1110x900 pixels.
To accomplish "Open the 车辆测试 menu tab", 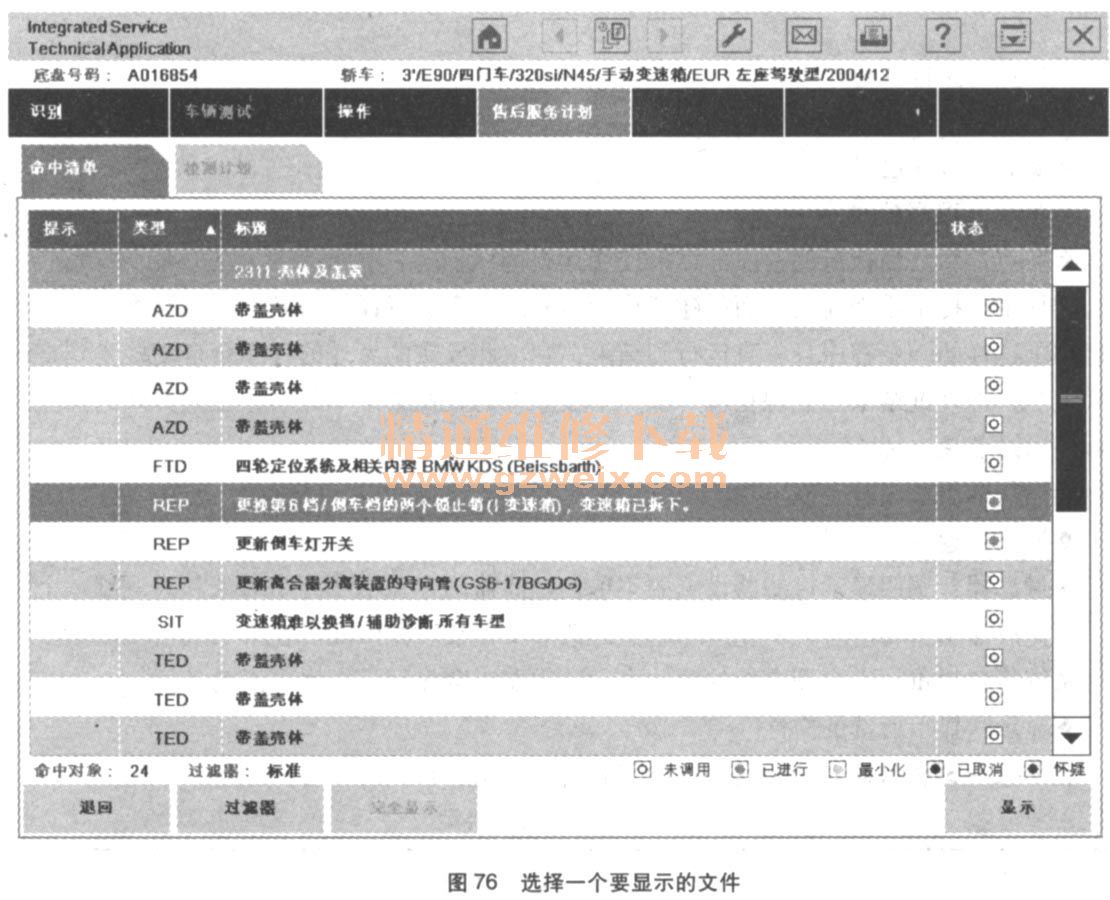I will coord(246,112).
